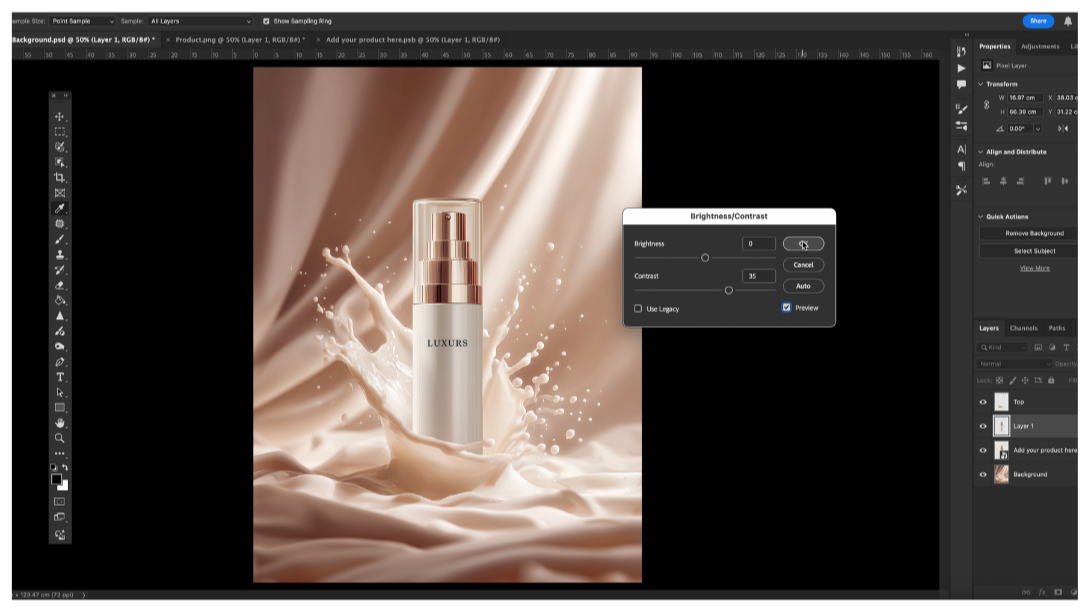Select the Clone Stamp tool
The width and height of the screenshot is (1090, 613).
click(x=60, y=254)
